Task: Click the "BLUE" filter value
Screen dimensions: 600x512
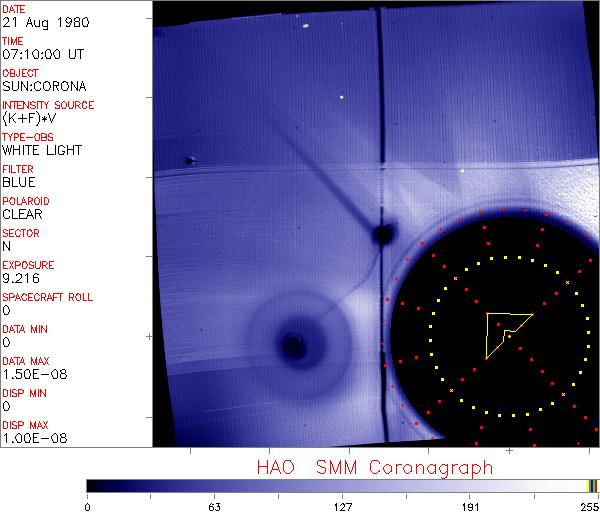Action: click(x=19, y=182)
